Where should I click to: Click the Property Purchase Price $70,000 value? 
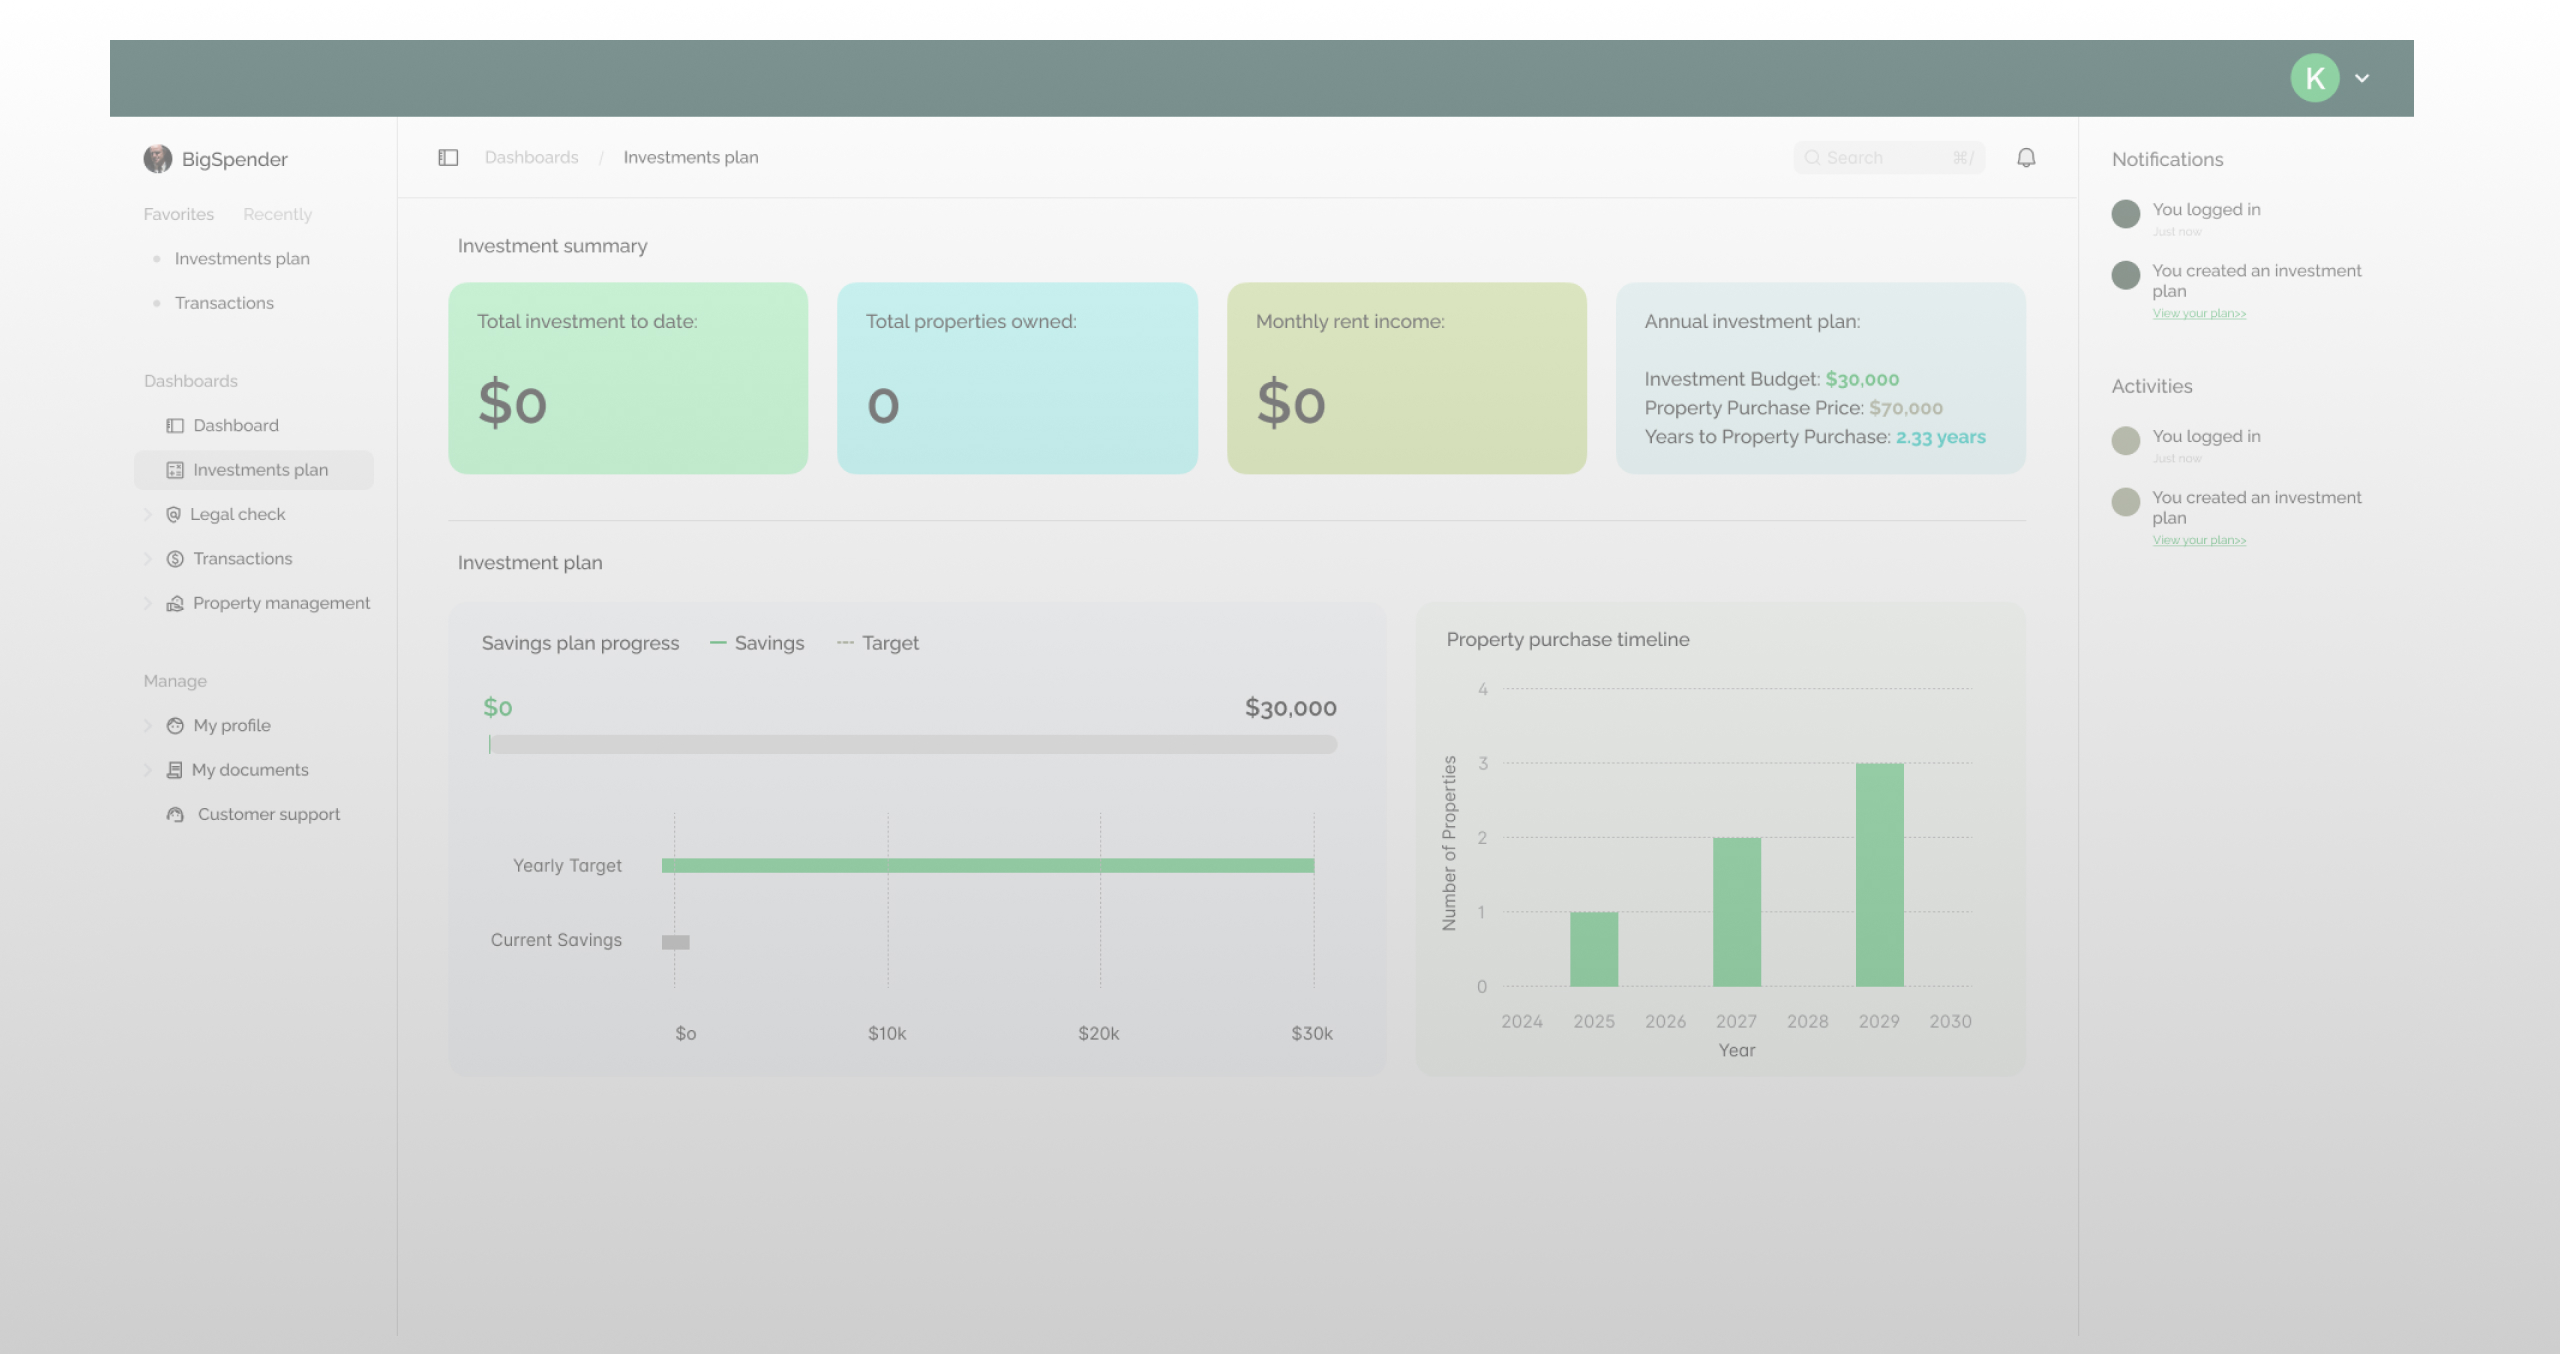1906,409
